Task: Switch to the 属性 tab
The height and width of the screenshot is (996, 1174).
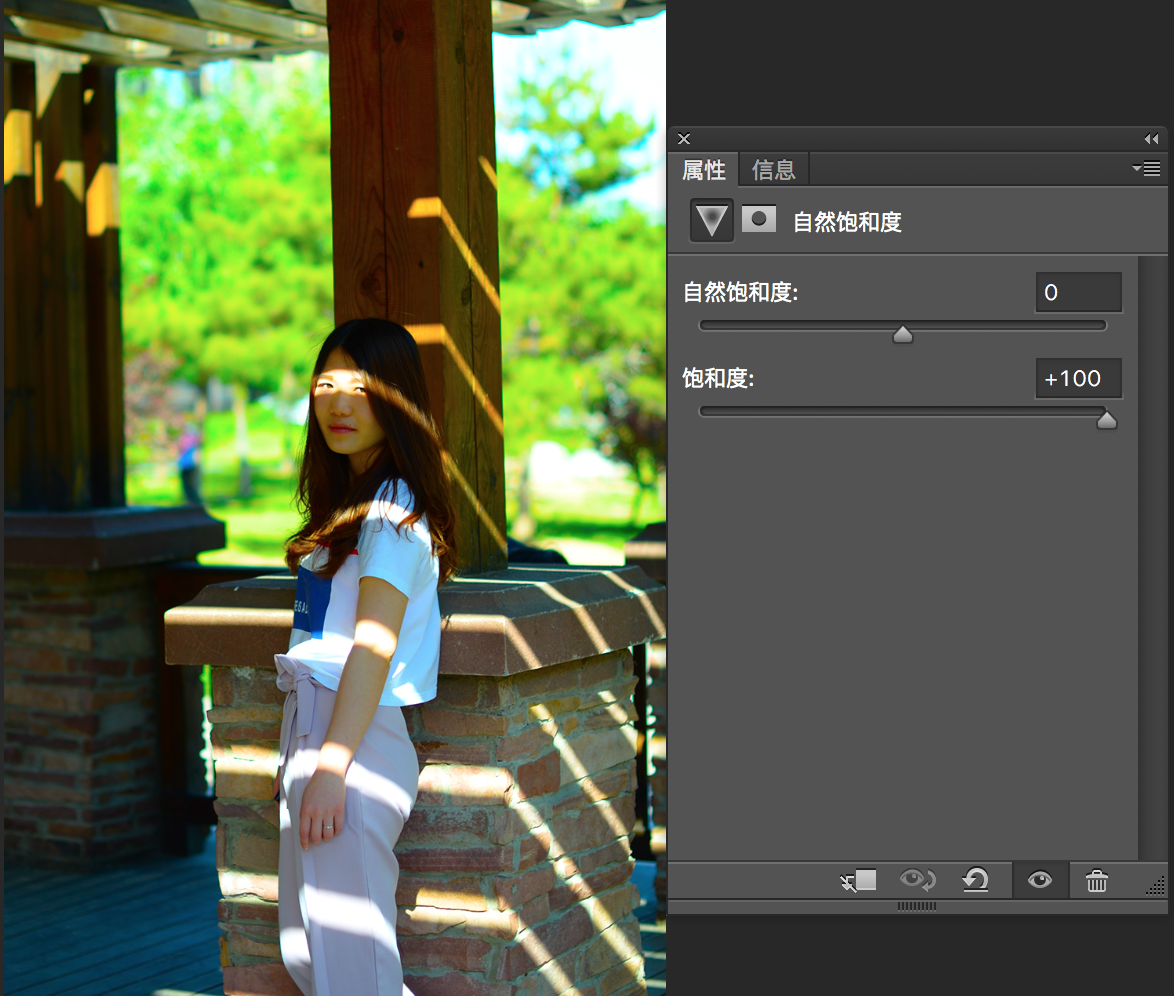Action: pos(704,170)
